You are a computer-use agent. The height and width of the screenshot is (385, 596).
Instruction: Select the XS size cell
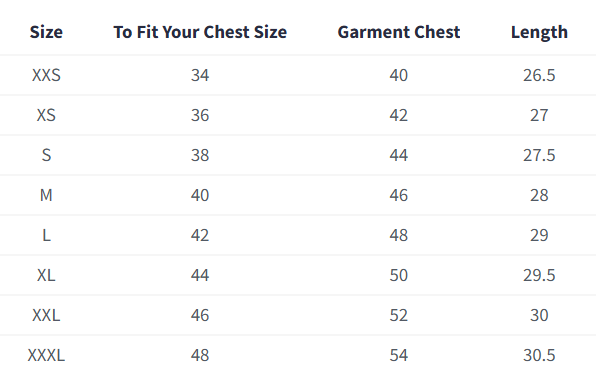[46, 115]
